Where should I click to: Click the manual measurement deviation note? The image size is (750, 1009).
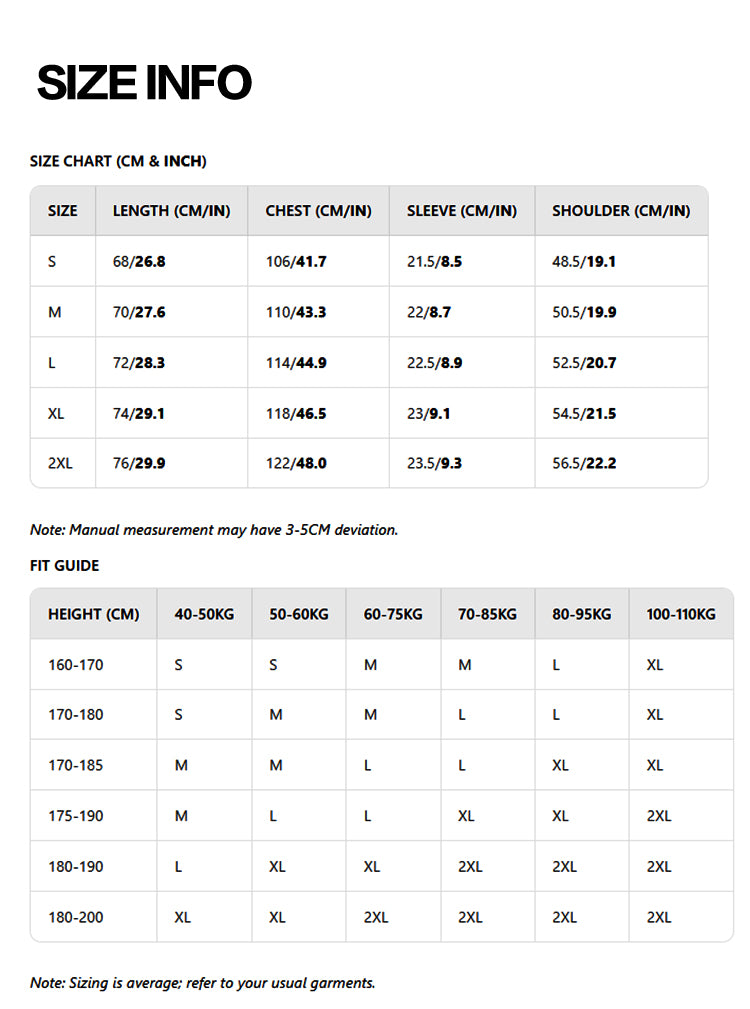click(x=214, y=530)
